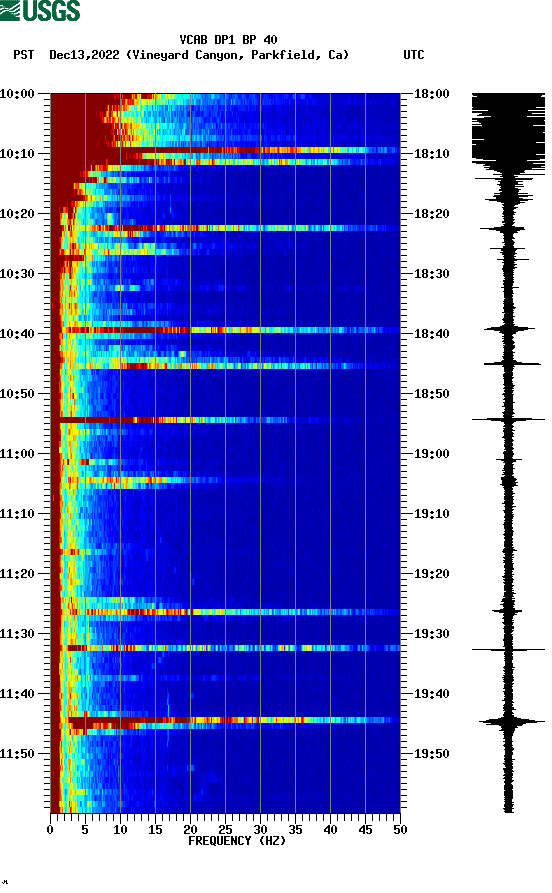This screenshot has height=893, width=552.
Task: Click the '10:00' PST time label
Action: pyautogui.click(x=17, y=93)
